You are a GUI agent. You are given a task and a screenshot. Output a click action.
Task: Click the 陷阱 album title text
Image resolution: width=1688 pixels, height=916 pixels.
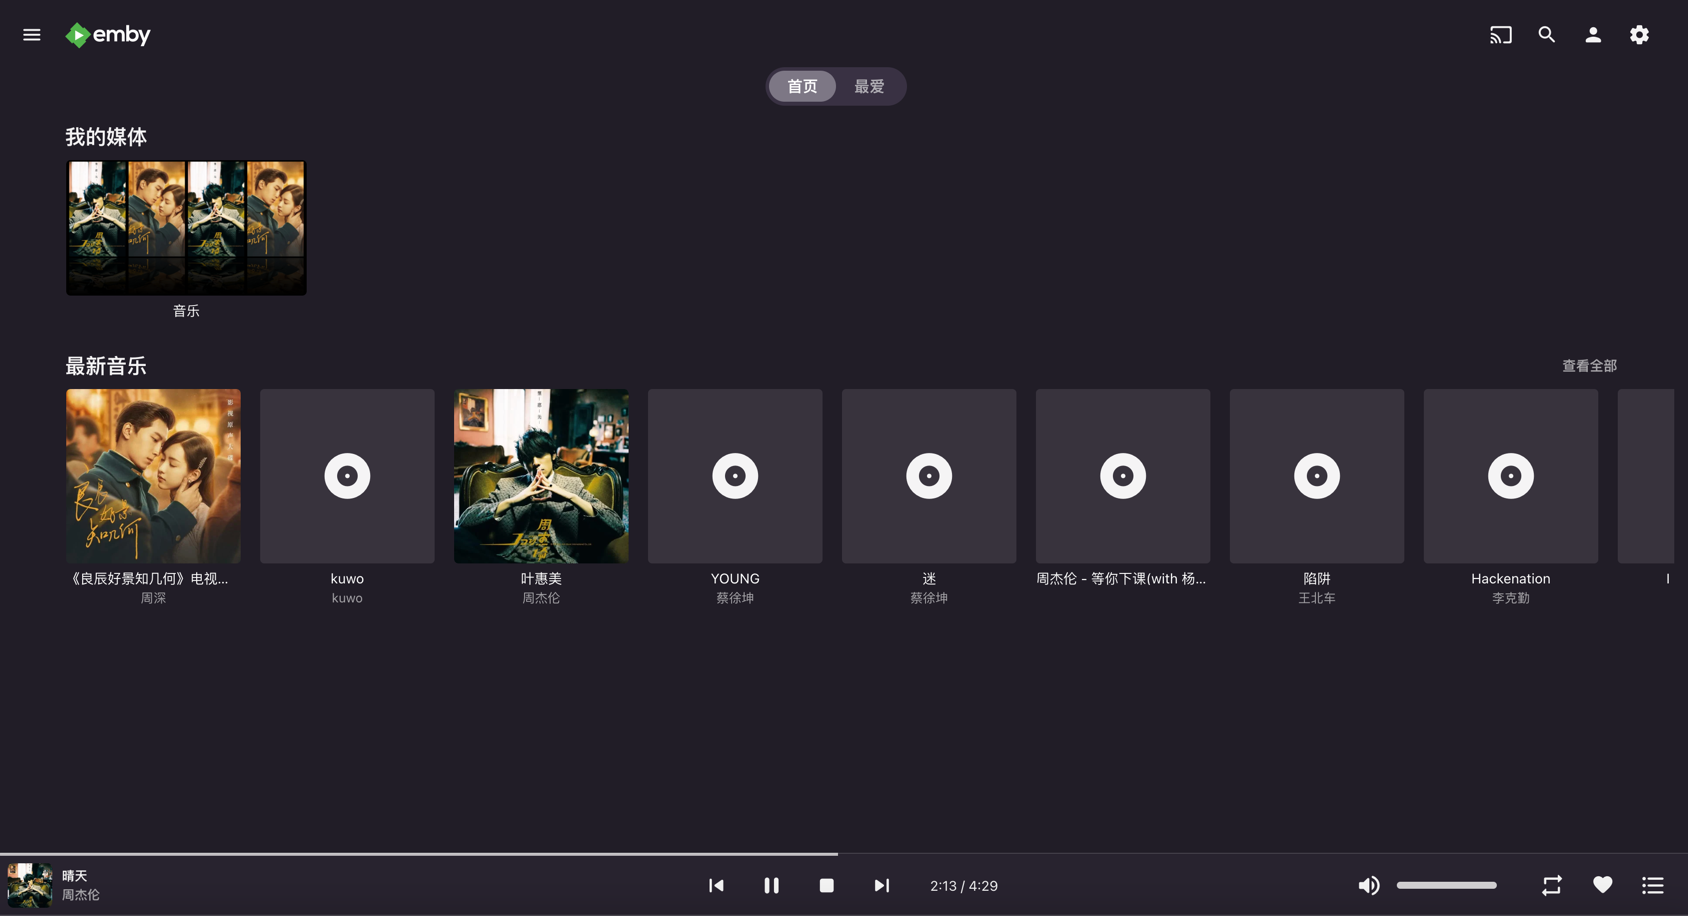pyautogui.click(x=1317, y=579)
